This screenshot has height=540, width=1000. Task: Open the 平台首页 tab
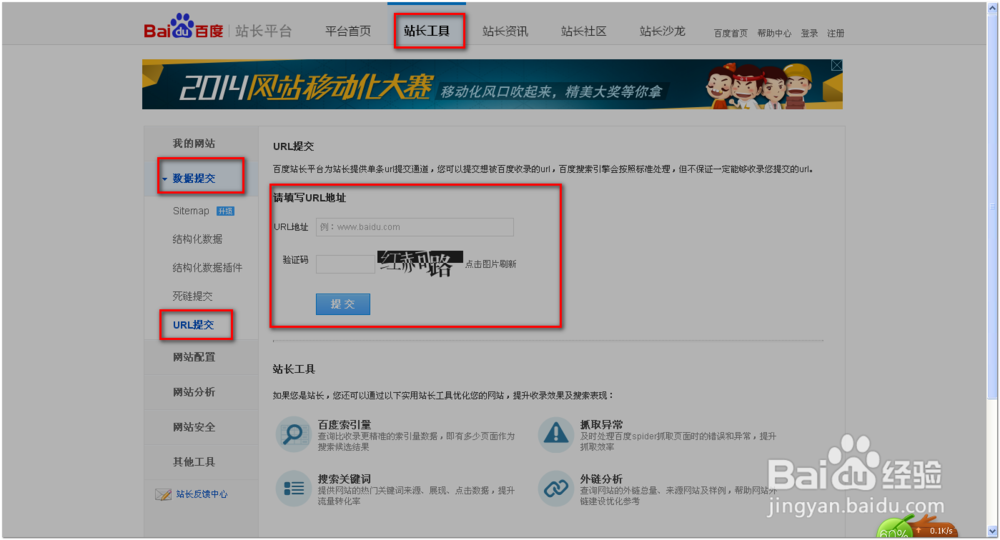point(348,31)
